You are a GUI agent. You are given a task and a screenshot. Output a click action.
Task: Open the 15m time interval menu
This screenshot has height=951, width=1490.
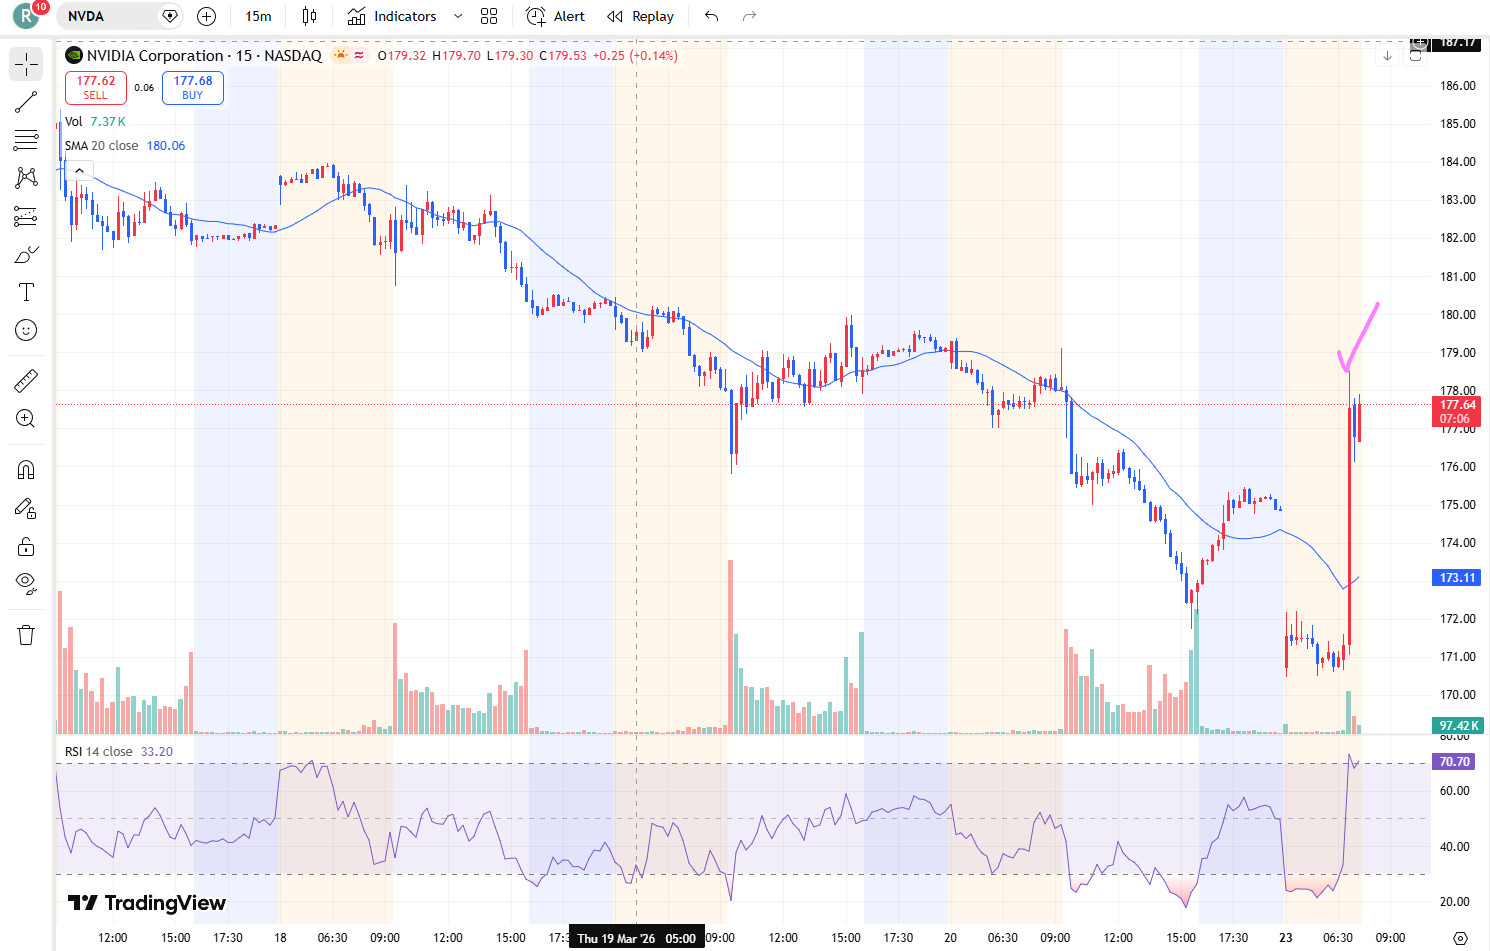(x=258, y=16)
